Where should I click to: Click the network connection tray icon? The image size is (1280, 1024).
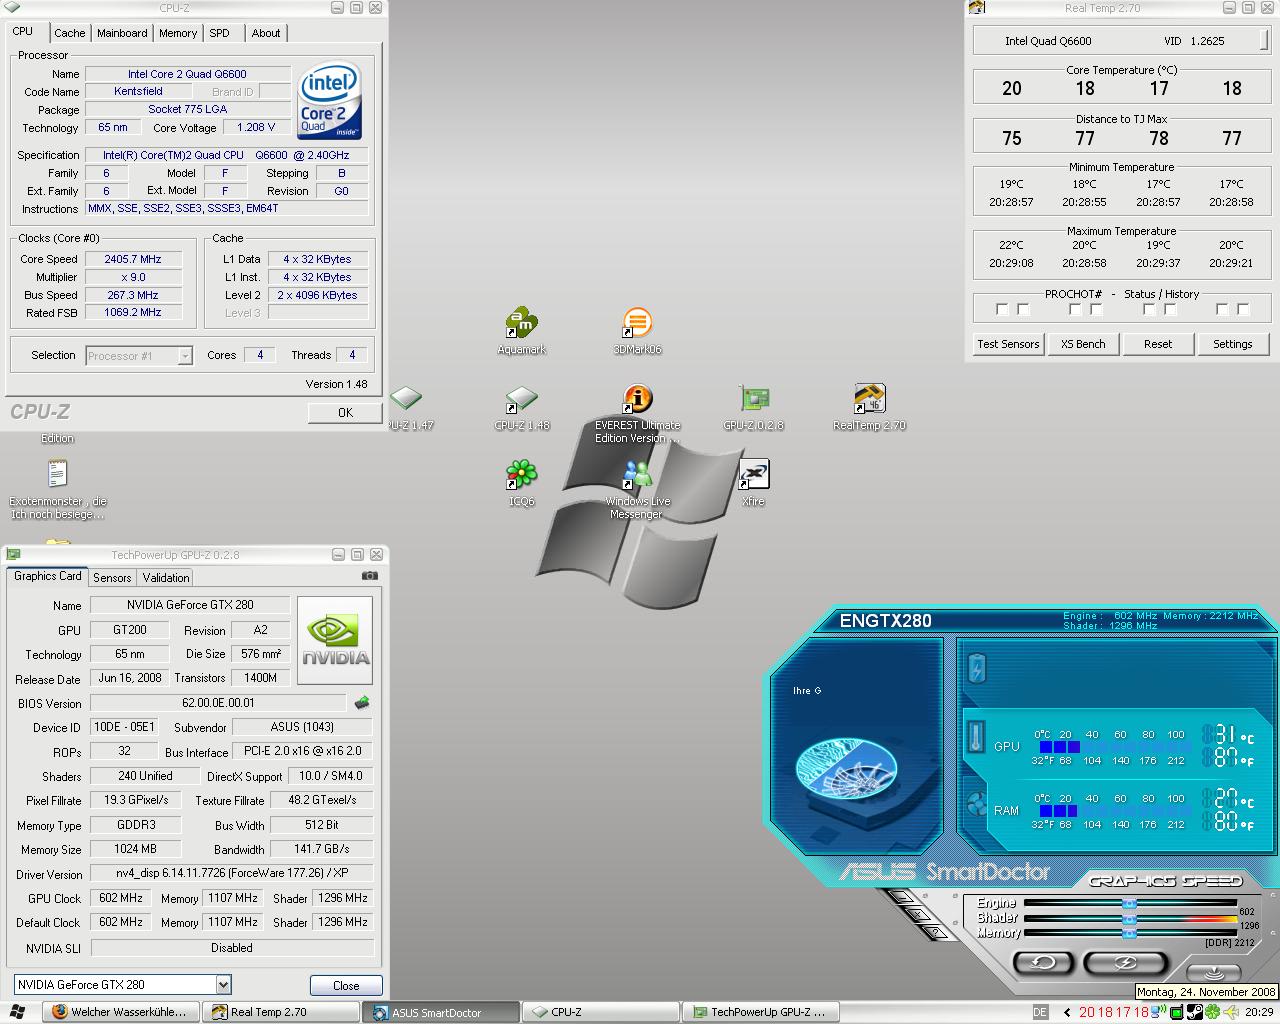pos(1159,1011)
